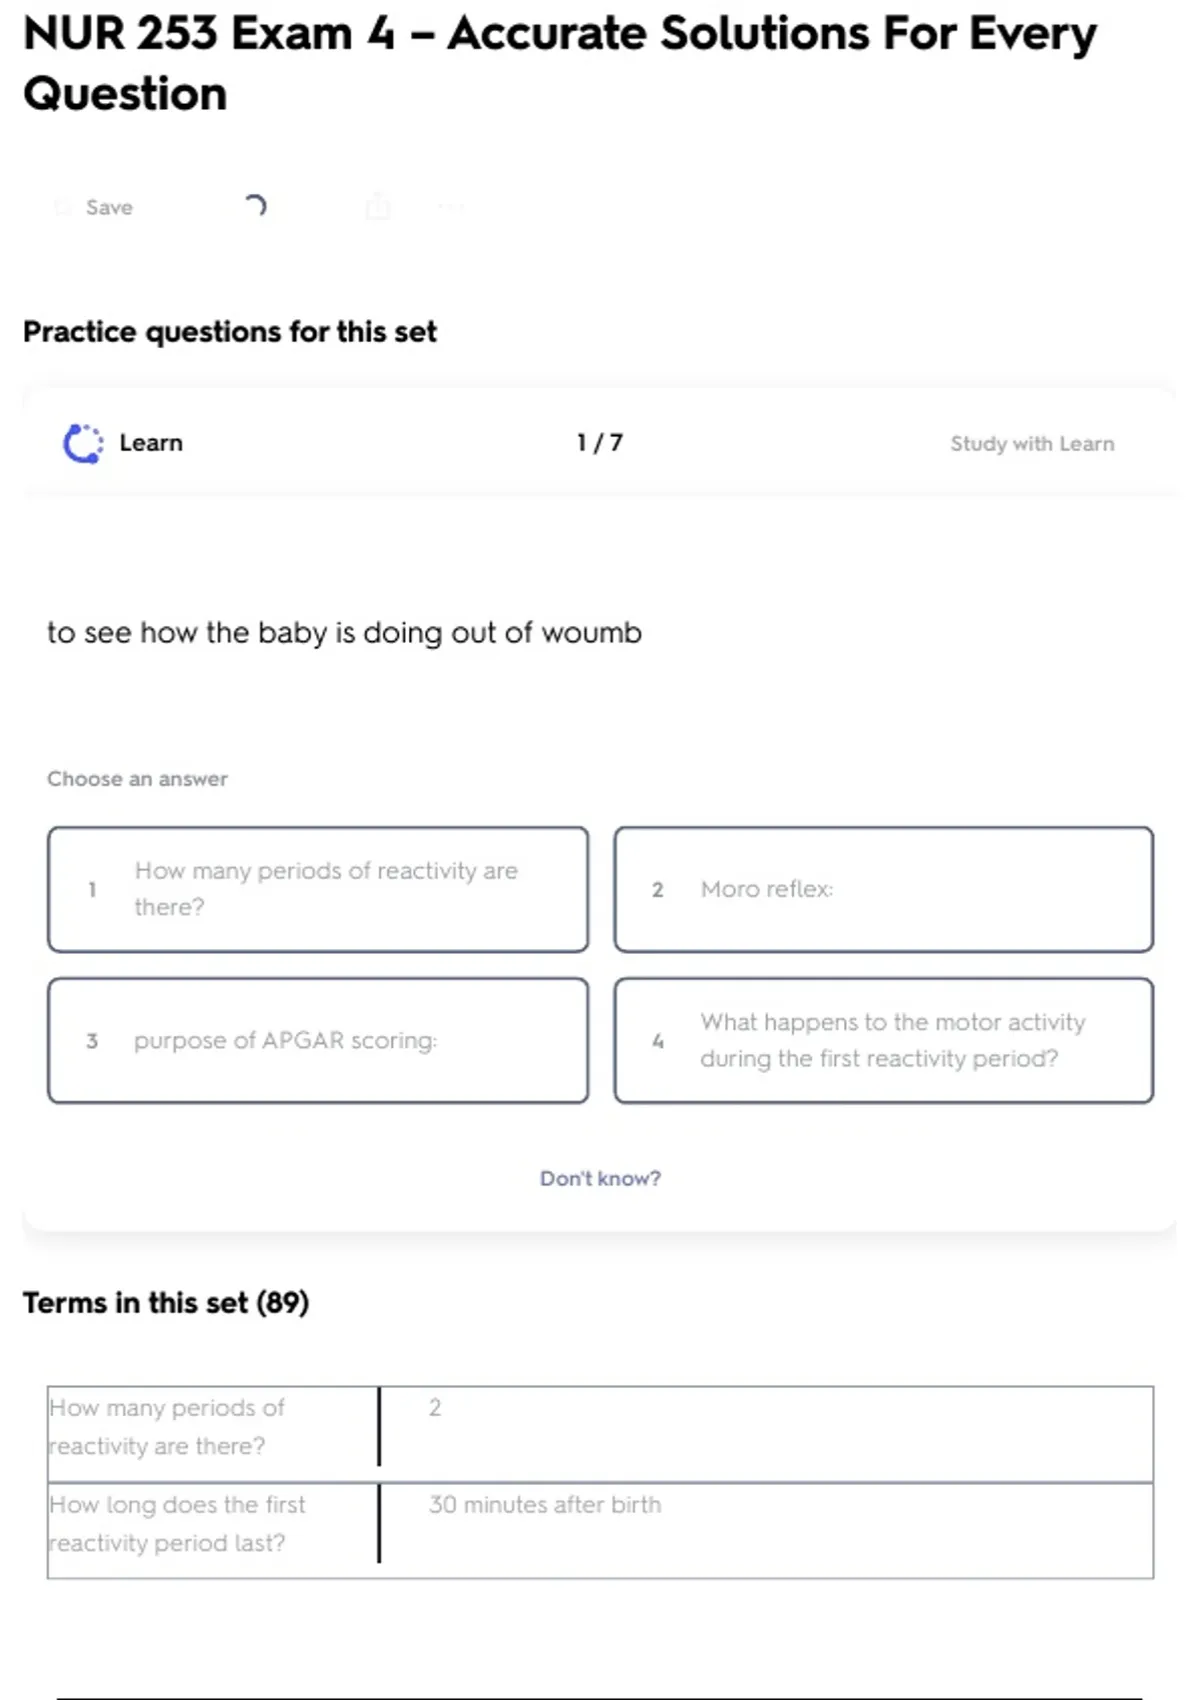
Task: Click the 'Don't know?' link
Action: (x=600, y=1178)
